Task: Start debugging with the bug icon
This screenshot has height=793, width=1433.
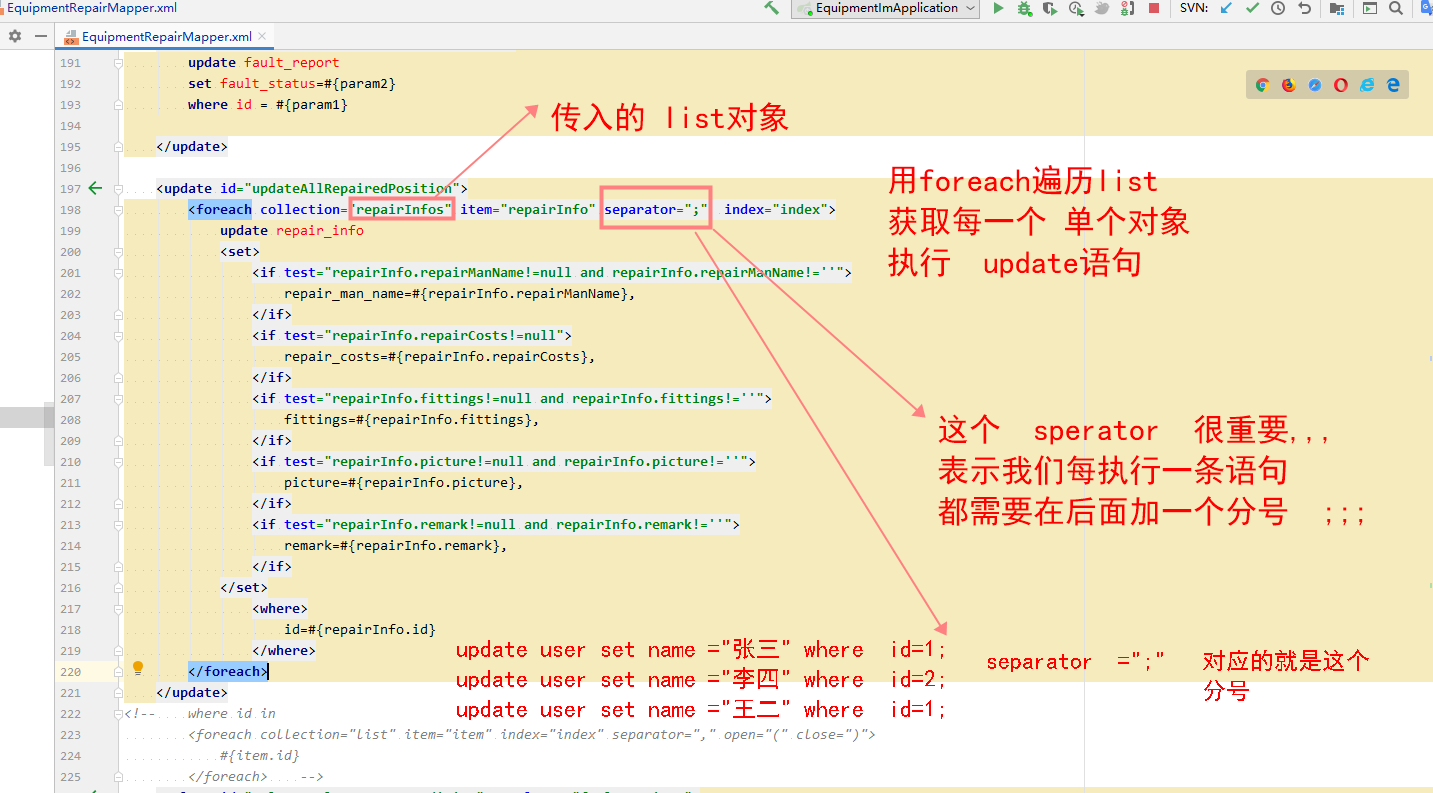Action: [x=1023, y=9]
